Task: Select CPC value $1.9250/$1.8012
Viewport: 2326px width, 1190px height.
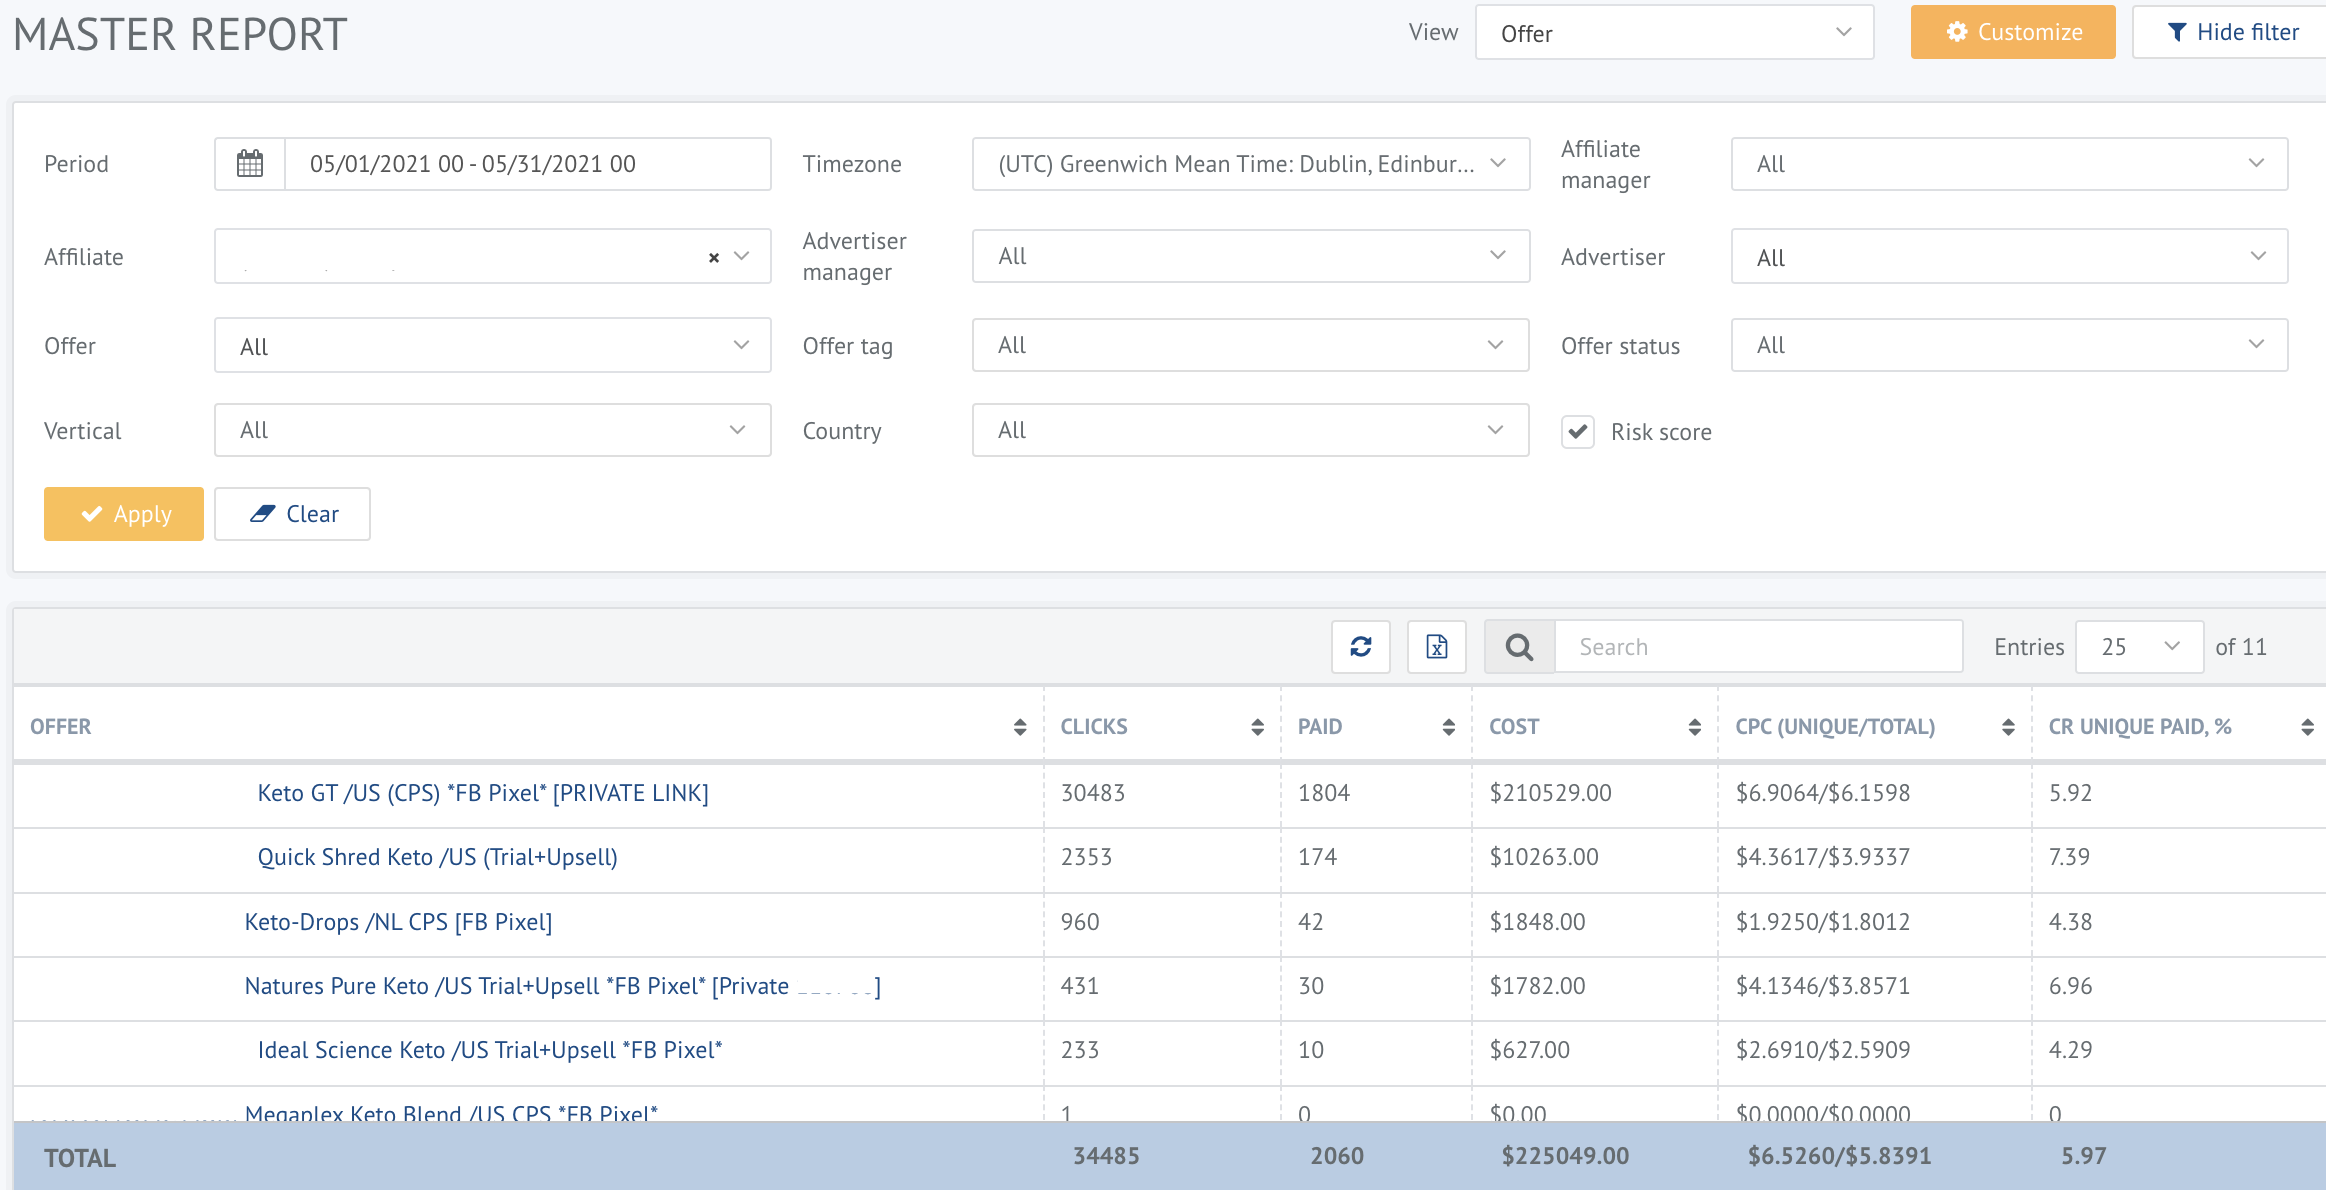Action: pos(1823,922)
